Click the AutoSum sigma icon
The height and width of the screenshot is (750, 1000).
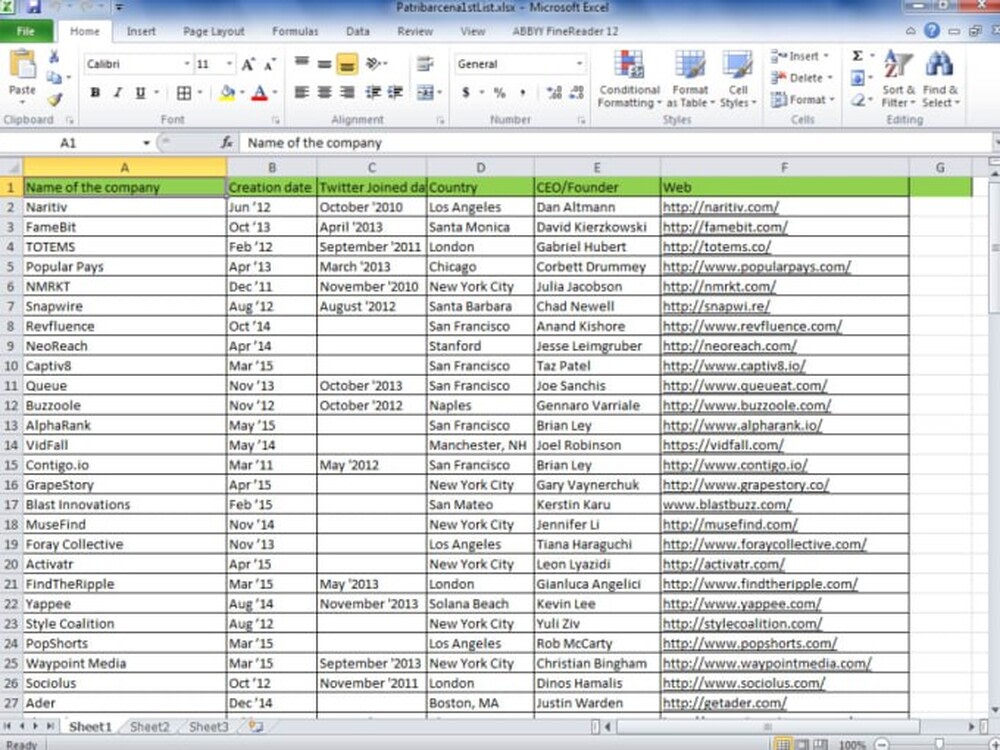coord(858,56)
